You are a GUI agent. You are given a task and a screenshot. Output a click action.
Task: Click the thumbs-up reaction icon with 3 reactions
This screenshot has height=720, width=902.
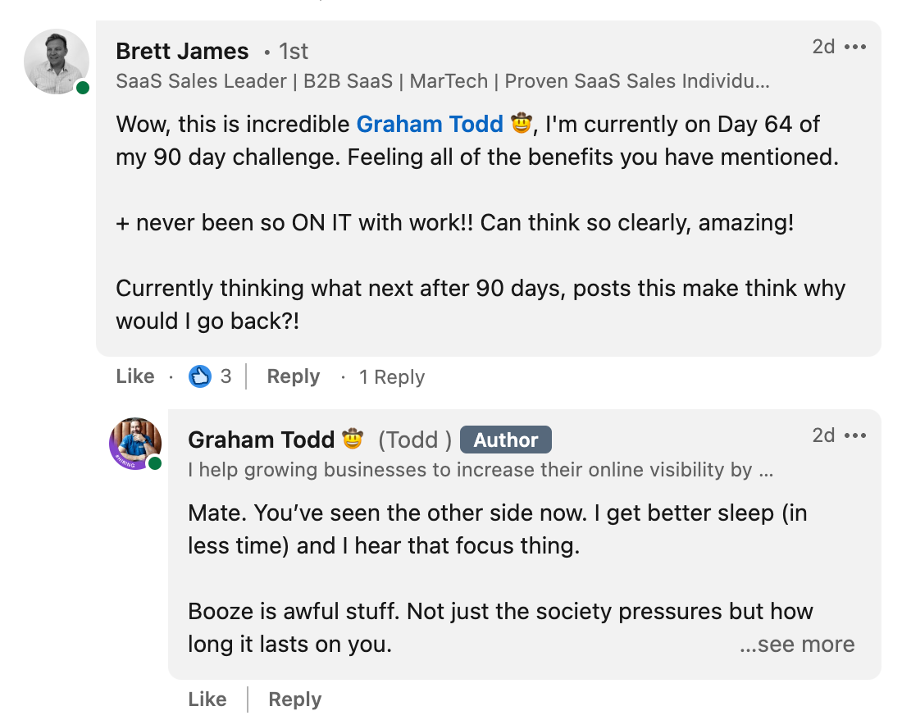pos(200,377)
